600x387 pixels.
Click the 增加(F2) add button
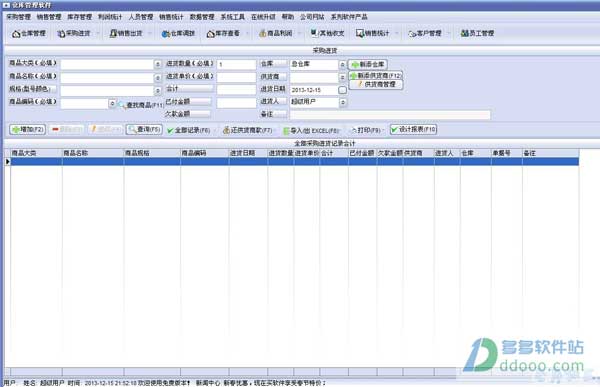tap(28, 129)
